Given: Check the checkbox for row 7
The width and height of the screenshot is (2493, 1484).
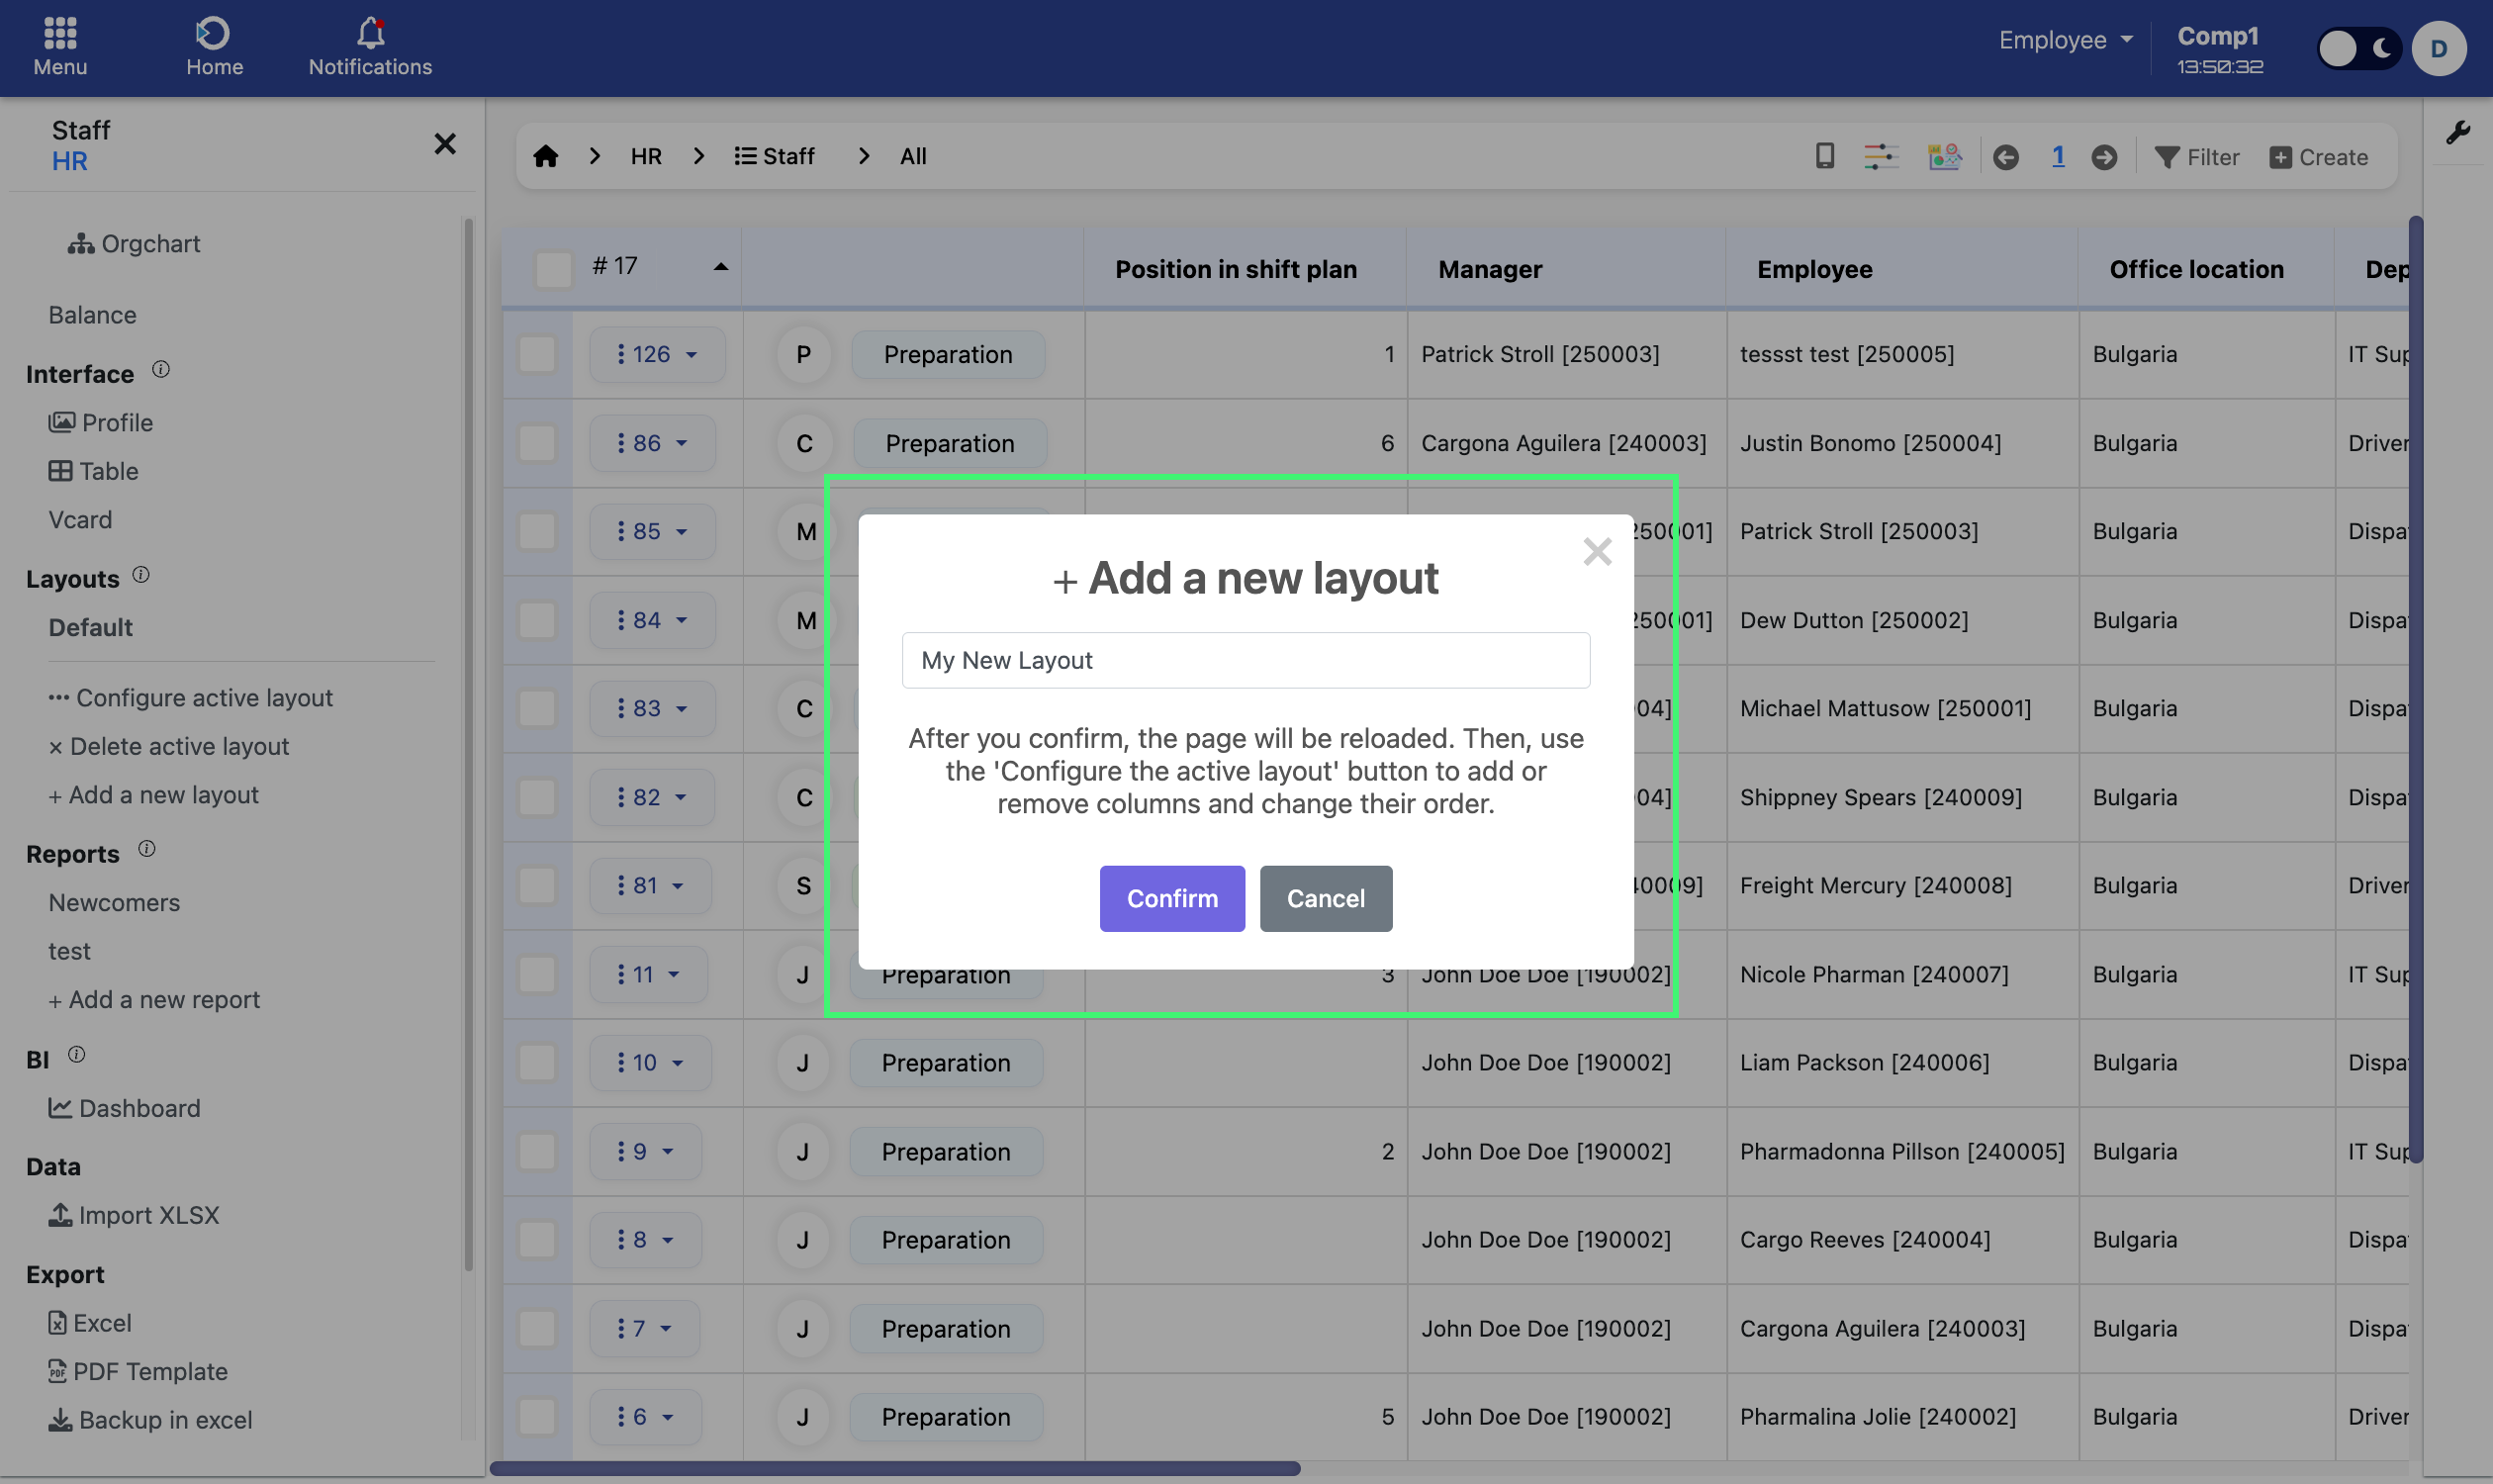Looking at the screenshot, I should pyautogui.click(x=537, y=1328).
